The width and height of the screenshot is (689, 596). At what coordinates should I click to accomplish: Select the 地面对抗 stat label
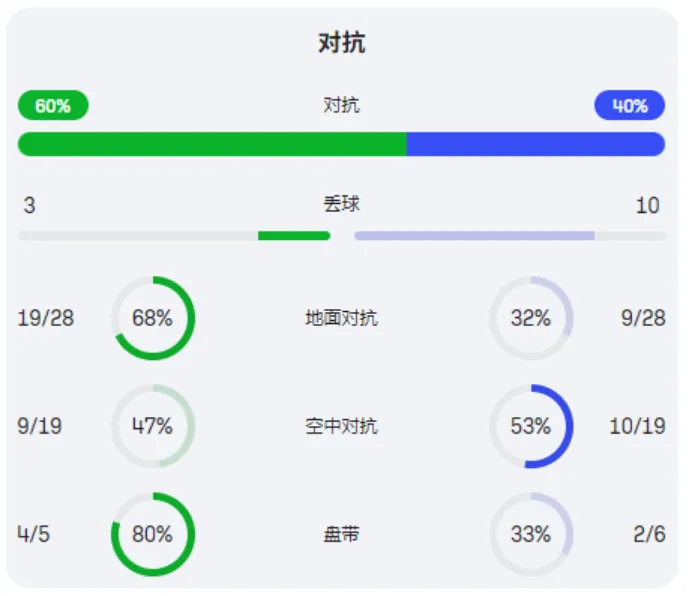pos(342,319)
